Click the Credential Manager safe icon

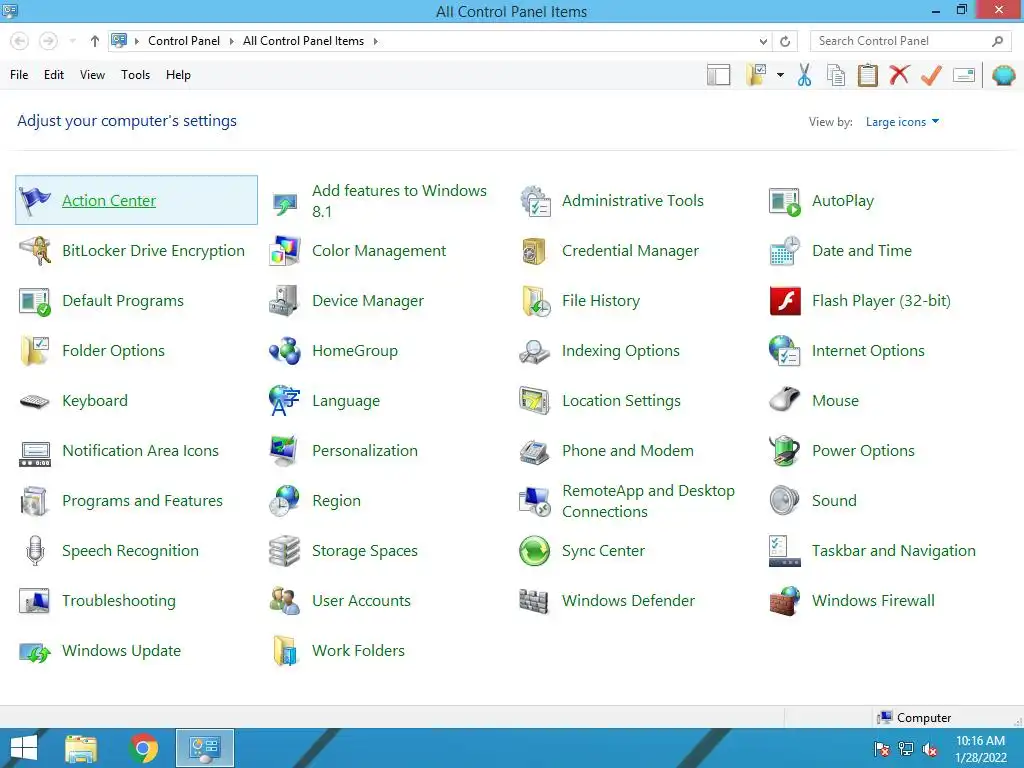[x=534, y=251]
